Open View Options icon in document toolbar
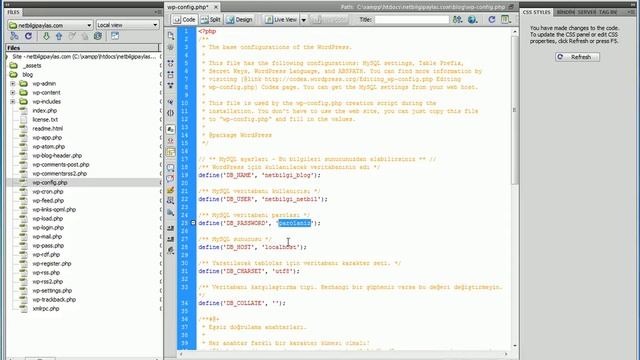This screenshot has width=640, height=360. coord(506,20)
